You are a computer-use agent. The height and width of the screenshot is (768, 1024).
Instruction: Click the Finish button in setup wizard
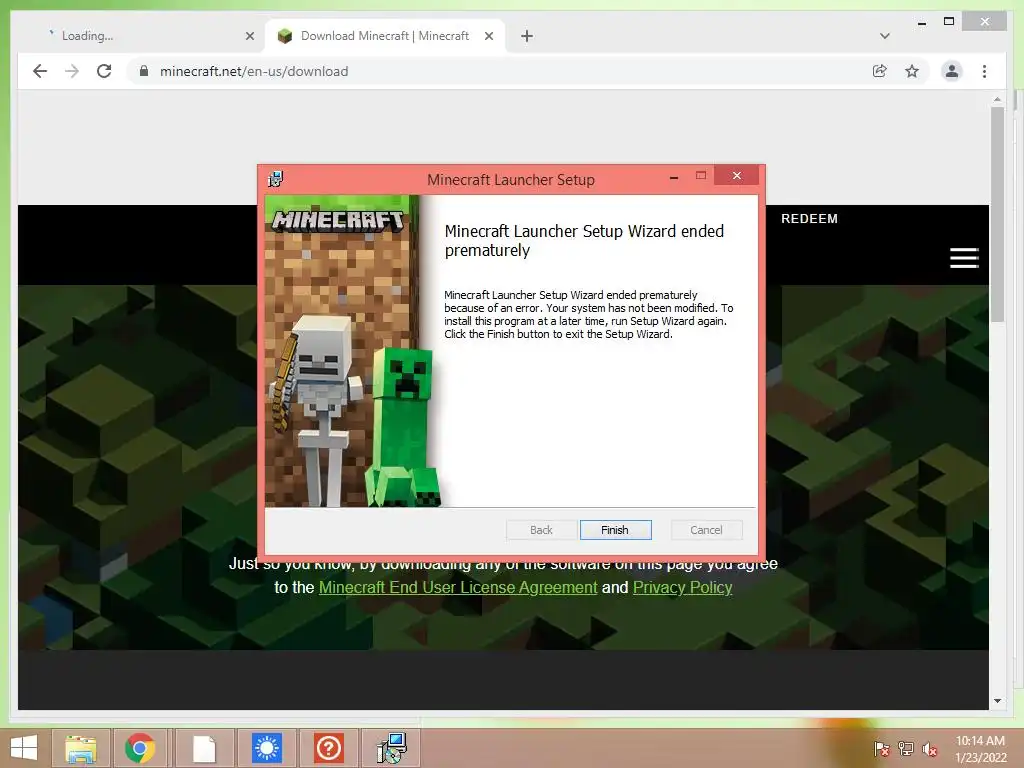[x=615, y=530]
